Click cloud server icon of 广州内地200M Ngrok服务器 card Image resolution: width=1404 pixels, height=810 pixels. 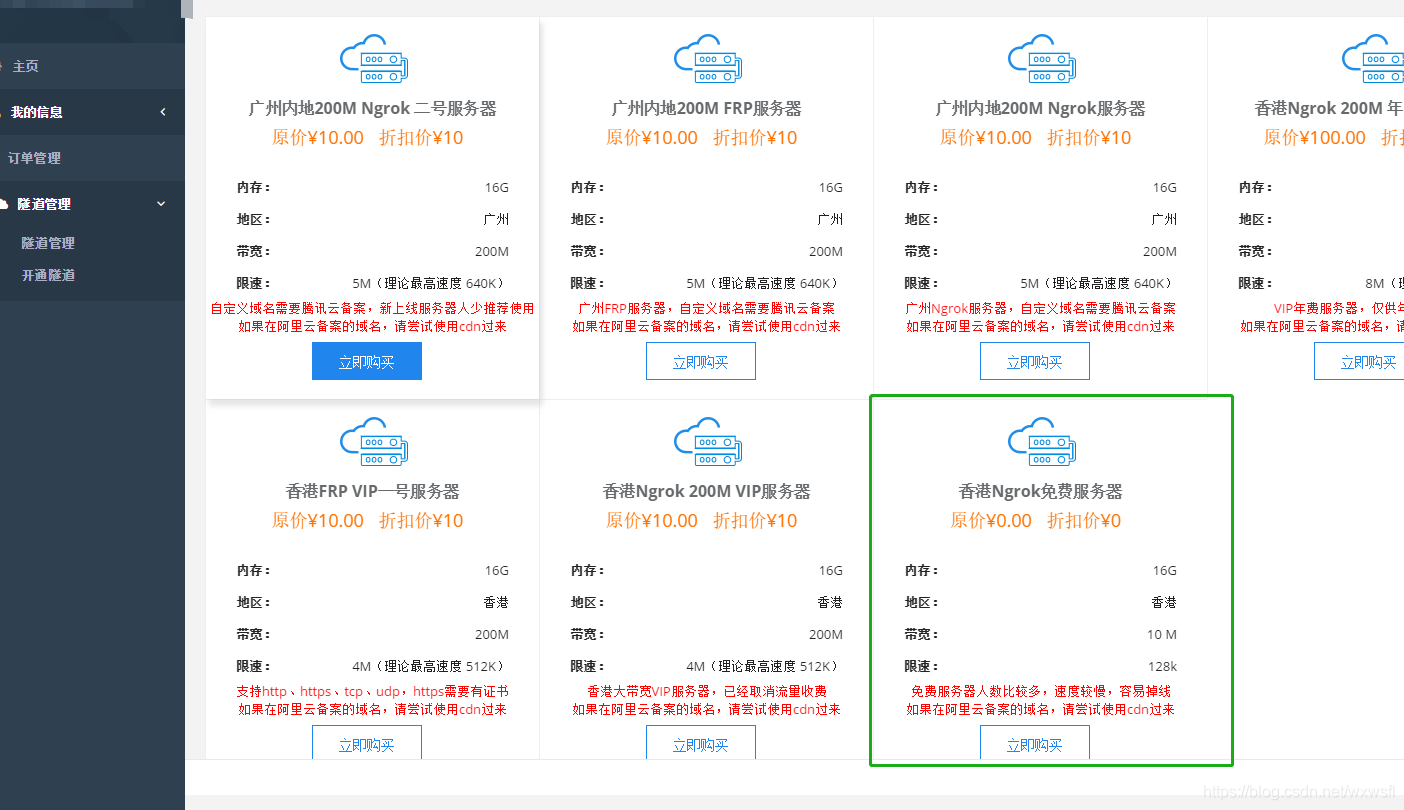(x=1041, y=59)
